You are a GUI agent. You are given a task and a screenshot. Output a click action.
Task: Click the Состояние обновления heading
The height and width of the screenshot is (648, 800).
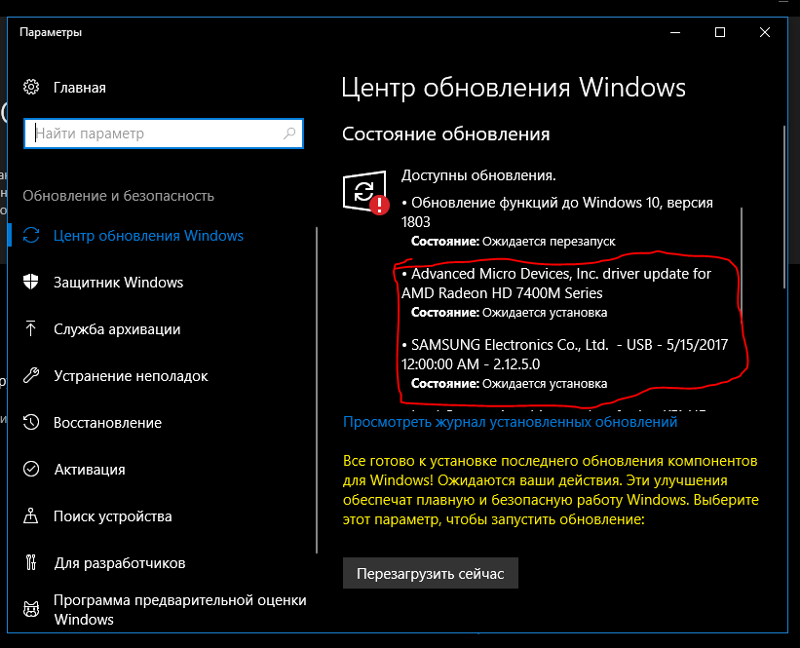click(446, 134)
